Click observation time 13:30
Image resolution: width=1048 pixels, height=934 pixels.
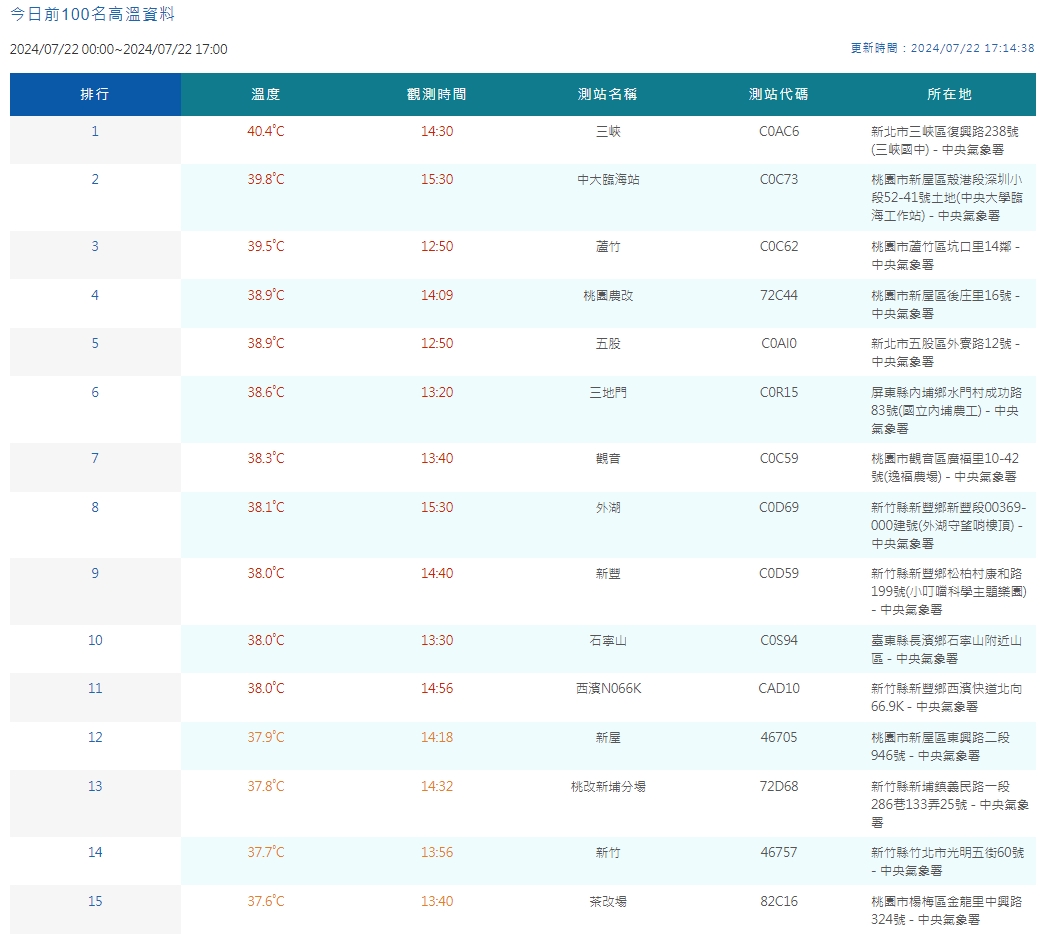pos(437,640)
